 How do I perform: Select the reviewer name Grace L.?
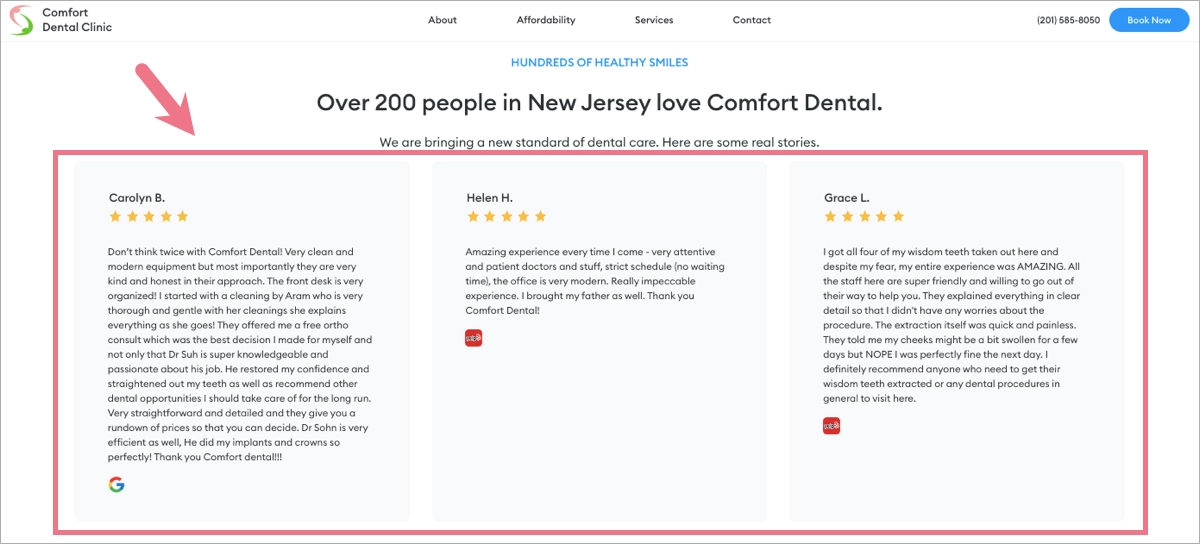(847, 198)
